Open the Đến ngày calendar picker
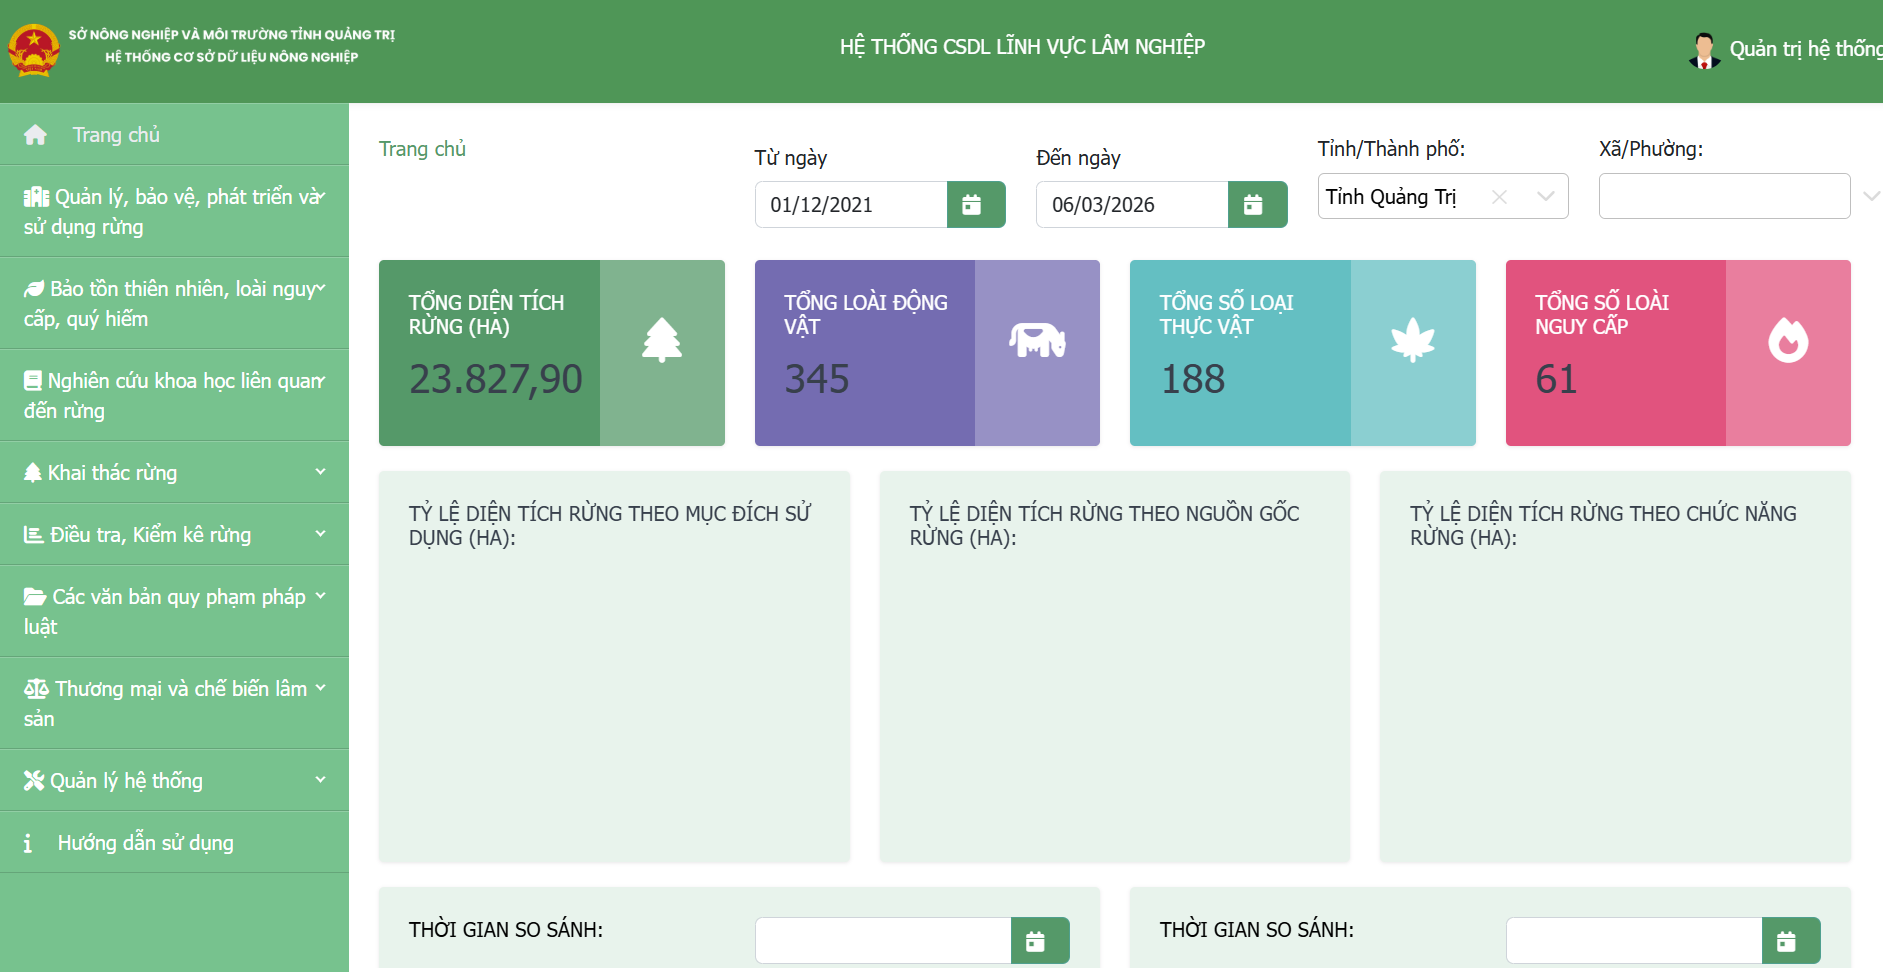This screenshot has height=972, width=1883. point(1256,205)
